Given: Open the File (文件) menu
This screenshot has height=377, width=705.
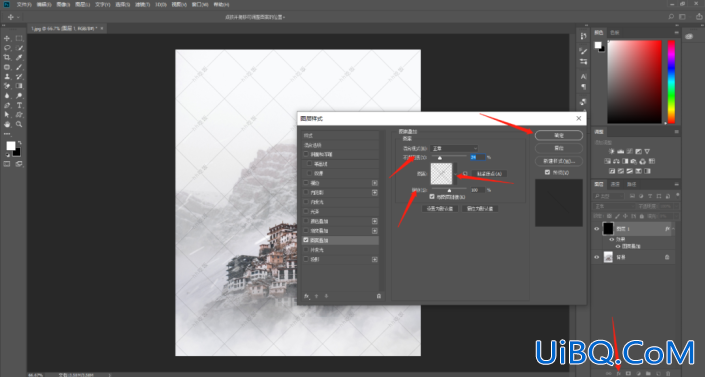Looking at the screenshot, I should (24, 4).
